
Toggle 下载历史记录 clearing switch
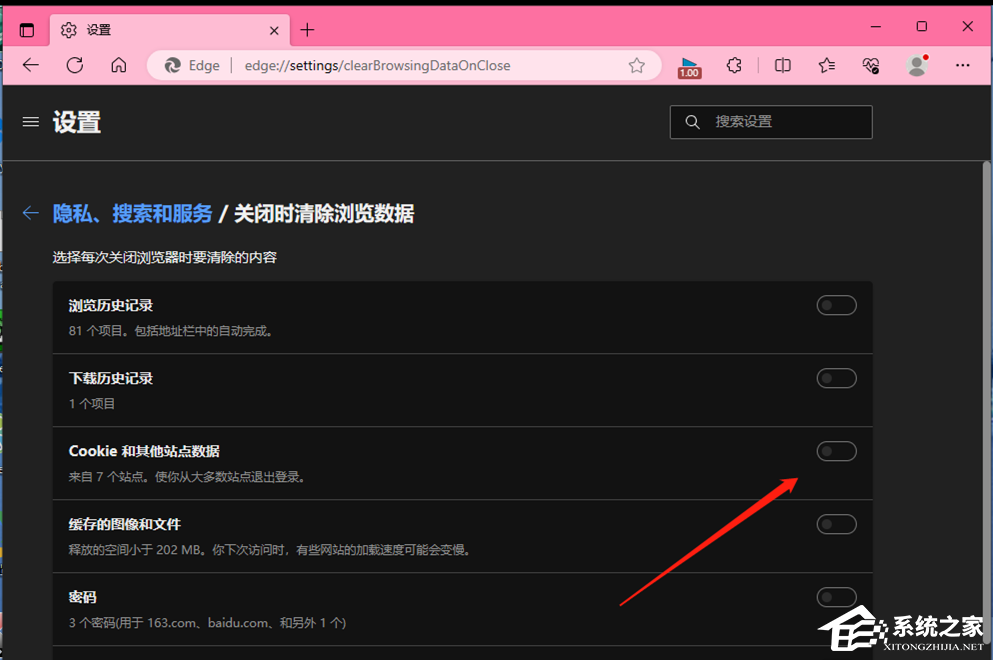tap(836, 378)
